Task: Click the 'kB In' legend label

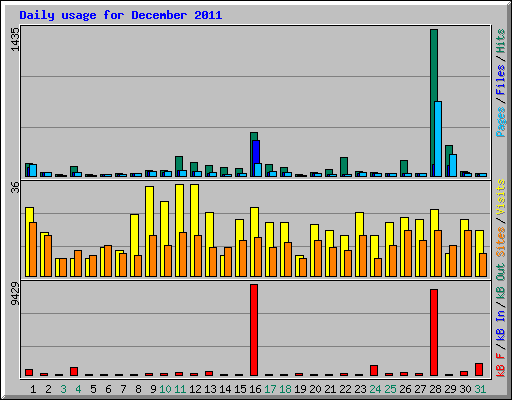Action: [x=500, y=324]
